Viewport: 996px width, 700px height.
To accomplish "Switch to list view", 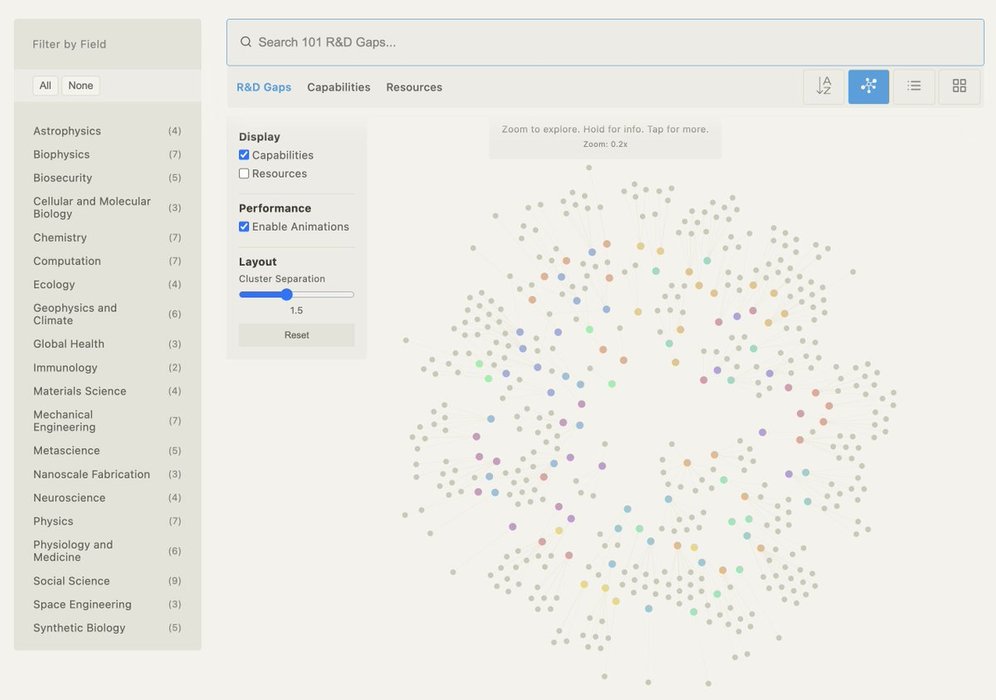I will click(914, 87).
